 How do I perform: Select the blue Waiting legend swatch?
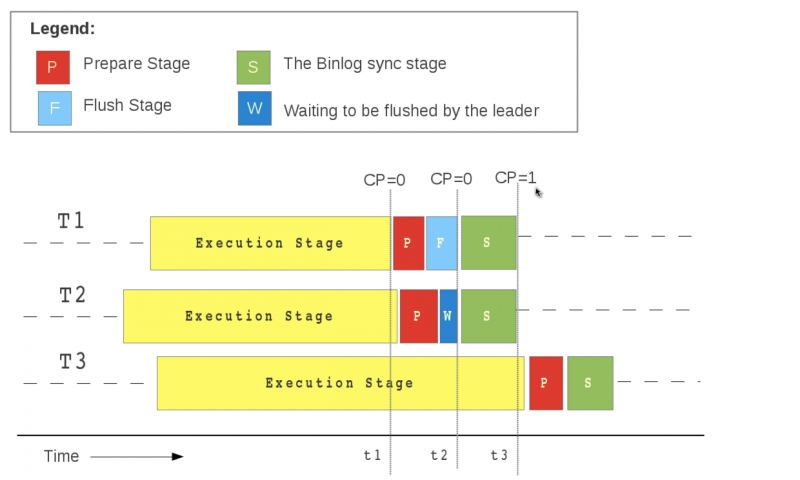[x=254, y=108]
